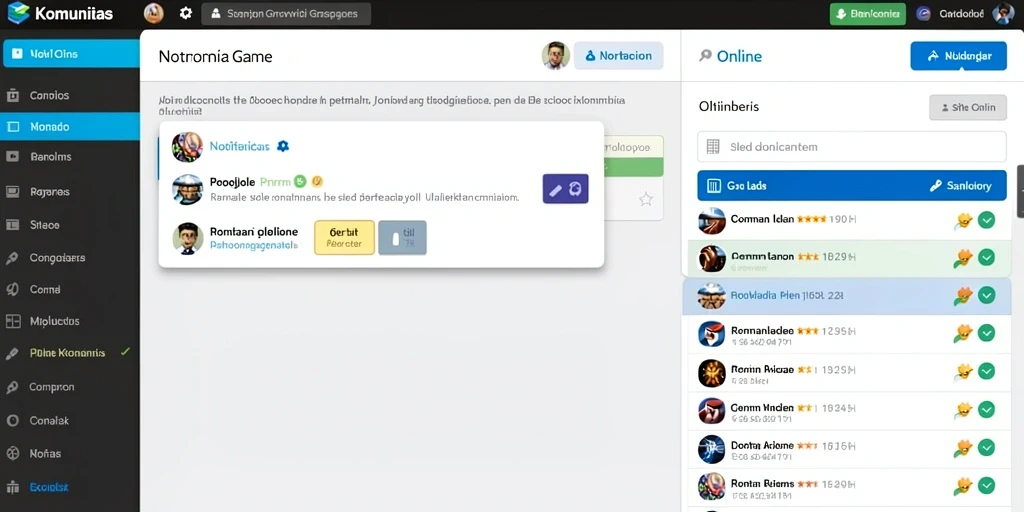Screen dimensions: 1024x512
Task: Expand the Sanloiory sort option
Action: pos(960,186)
